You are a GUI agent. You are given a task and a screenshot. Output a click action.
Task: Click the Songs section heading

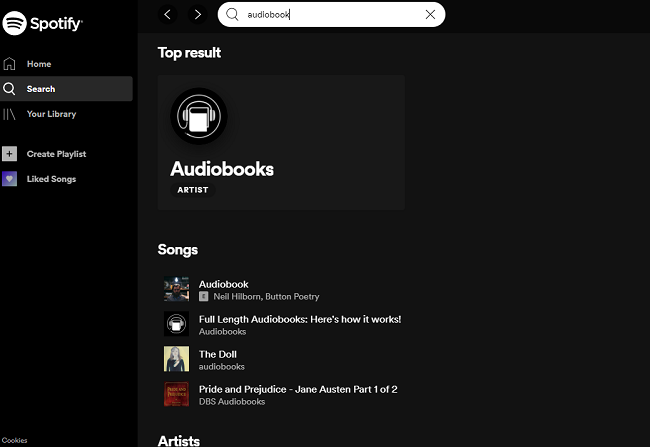[x=177, y=250]
